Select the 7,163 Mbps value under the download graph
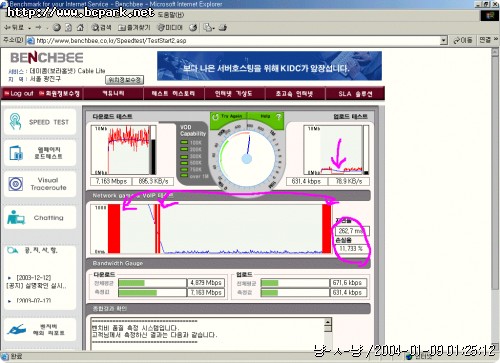 [111, 181]
